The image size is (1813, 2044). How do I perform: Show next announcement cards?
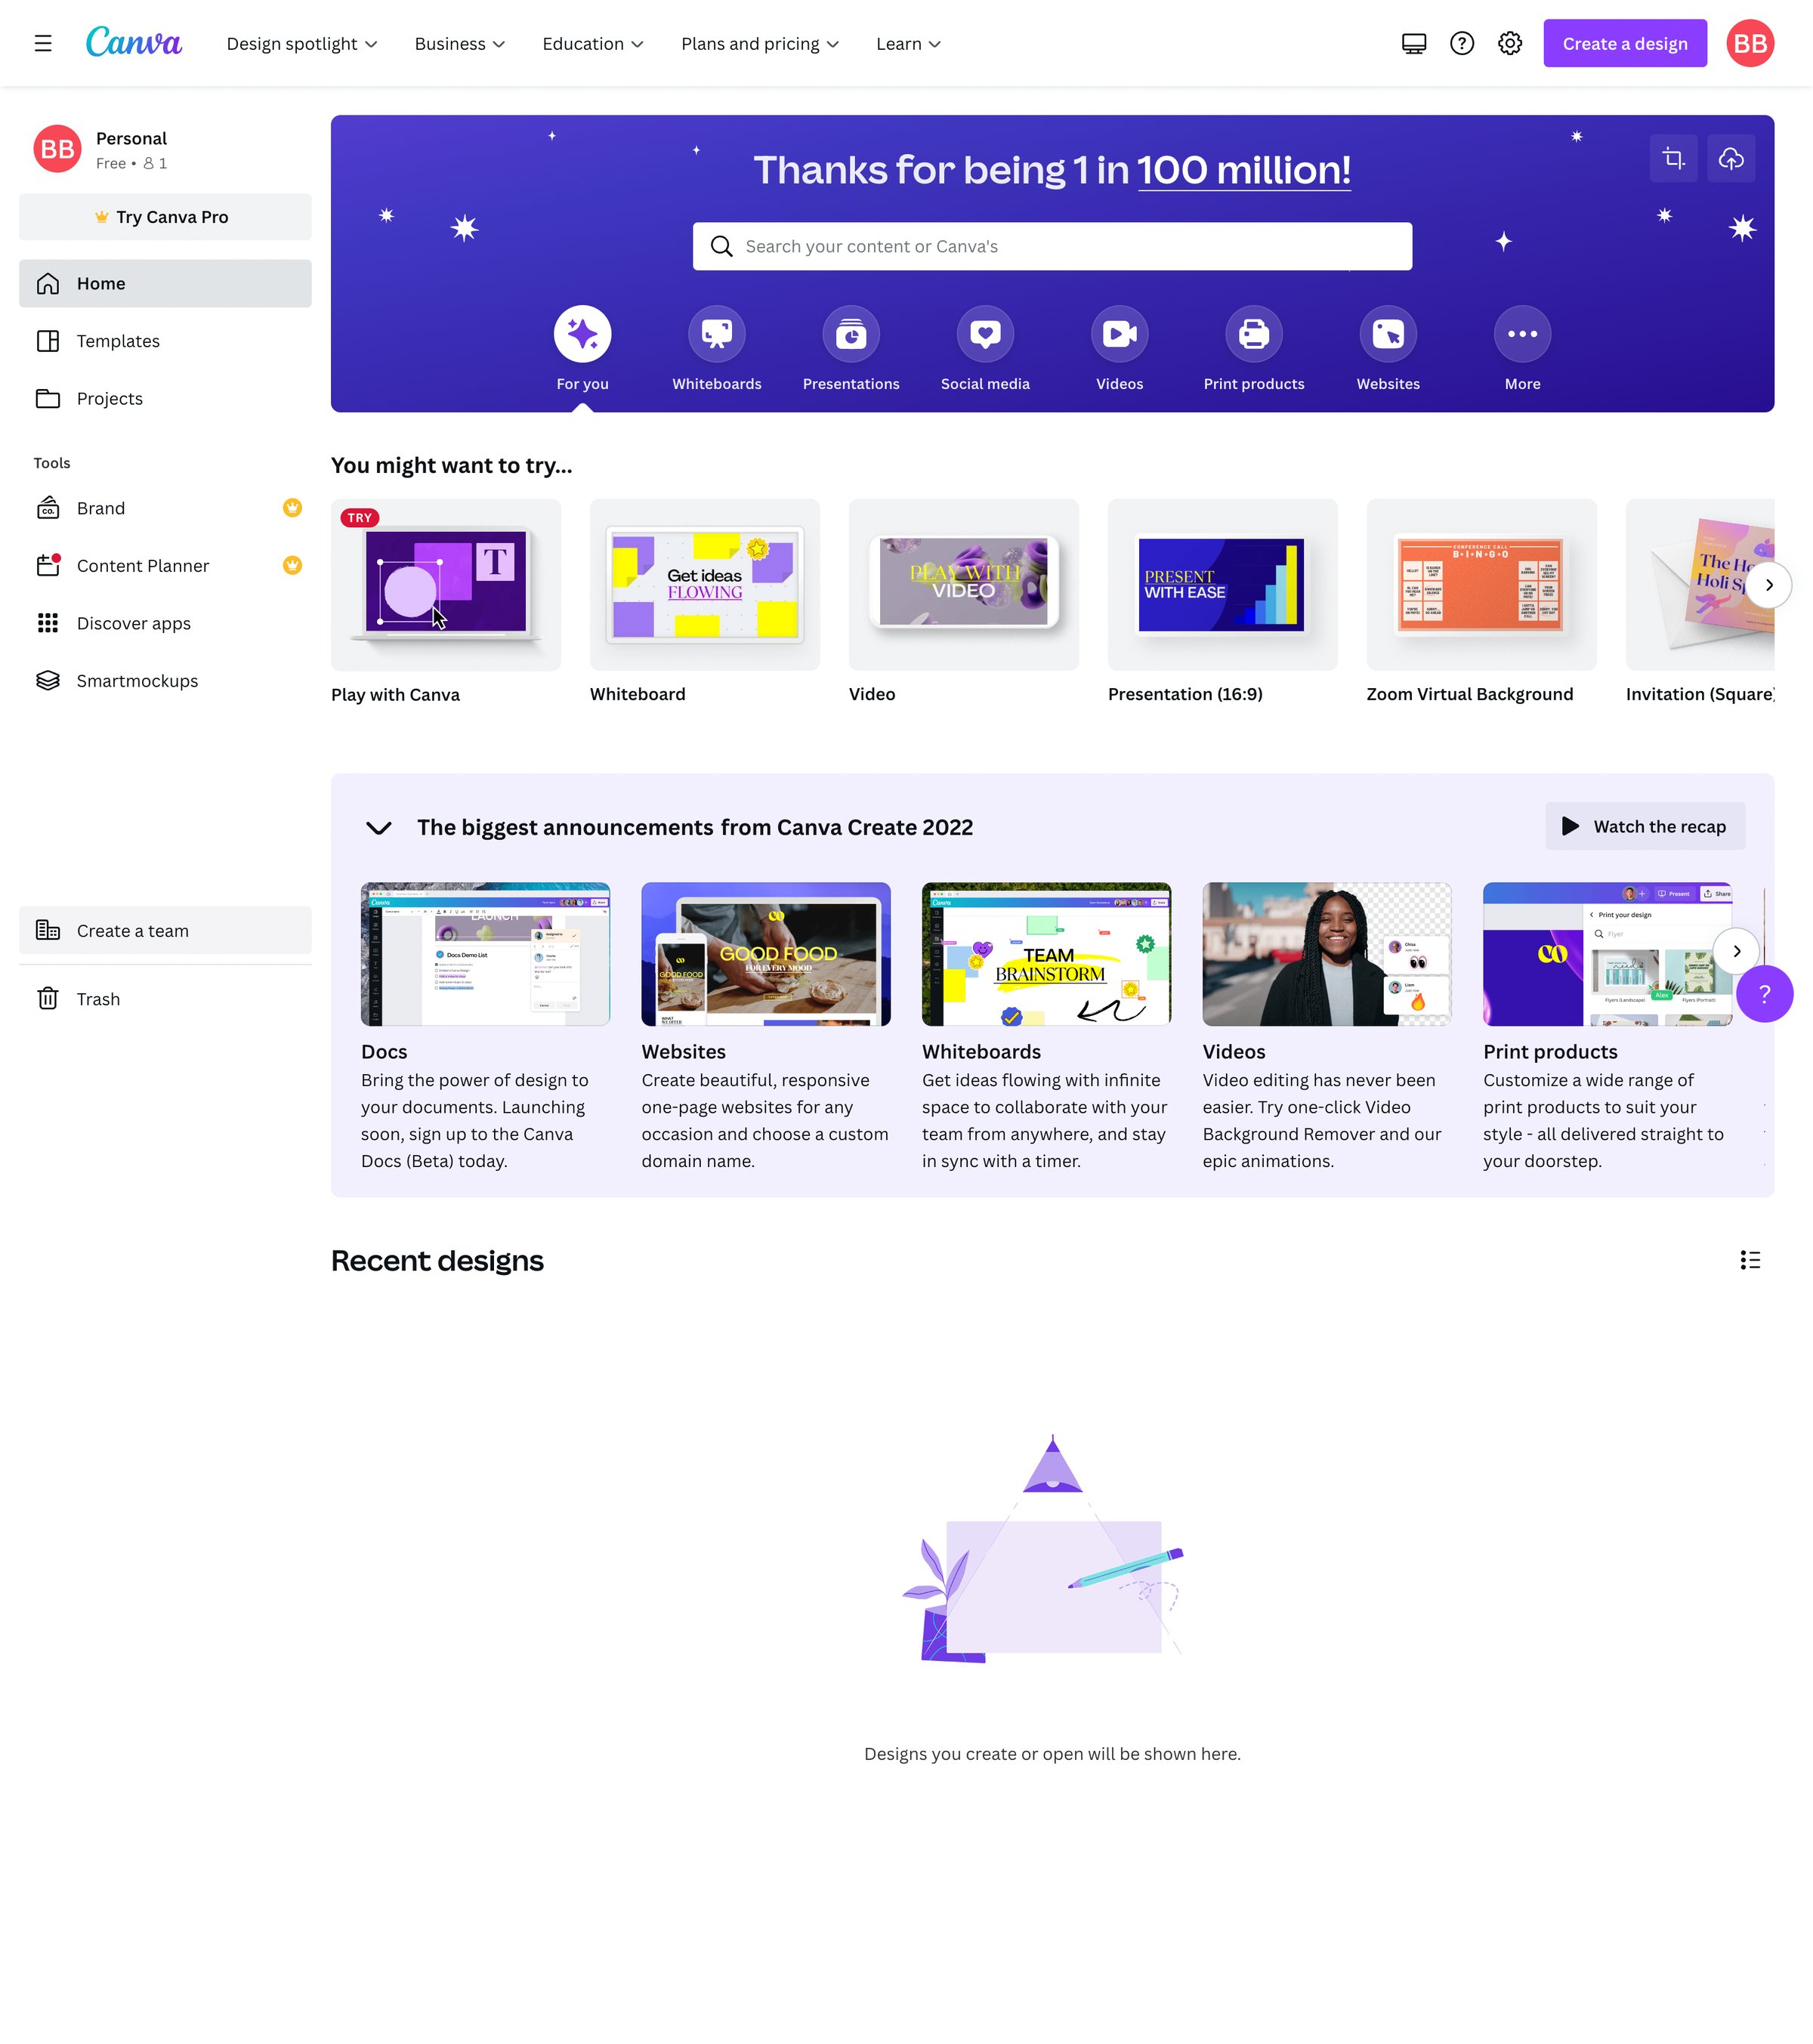pyautogui.click(x=1736, y=951)
